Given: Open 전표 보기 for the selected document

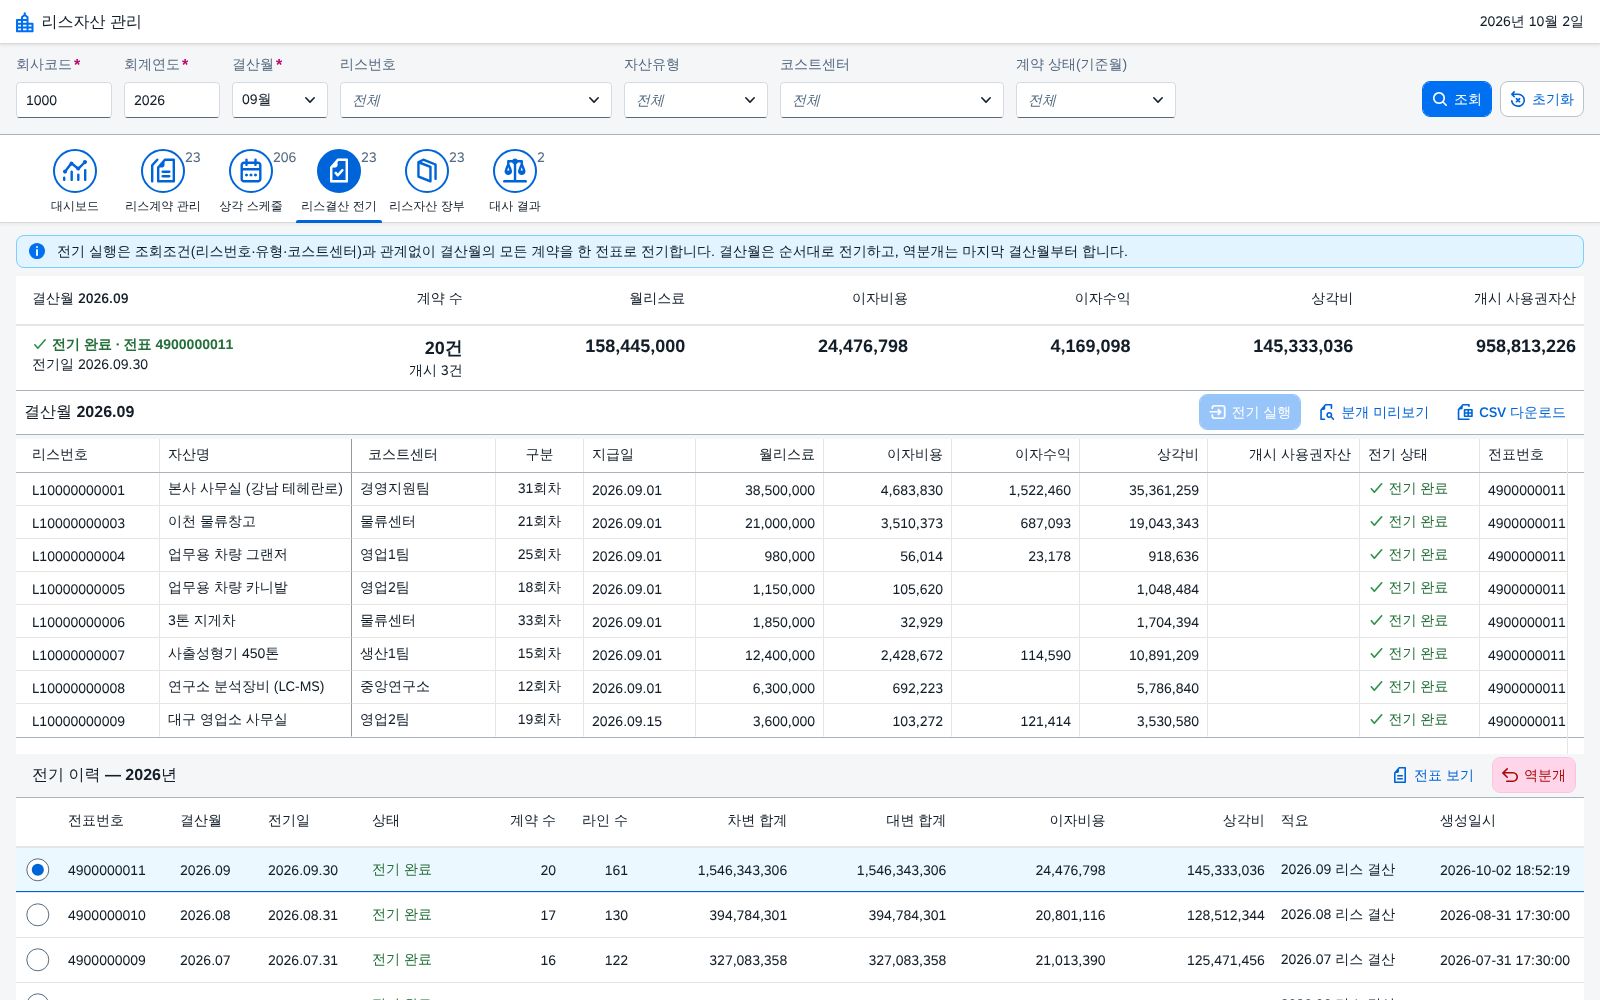Looking at the screenshot, I should click(1433, 775).
